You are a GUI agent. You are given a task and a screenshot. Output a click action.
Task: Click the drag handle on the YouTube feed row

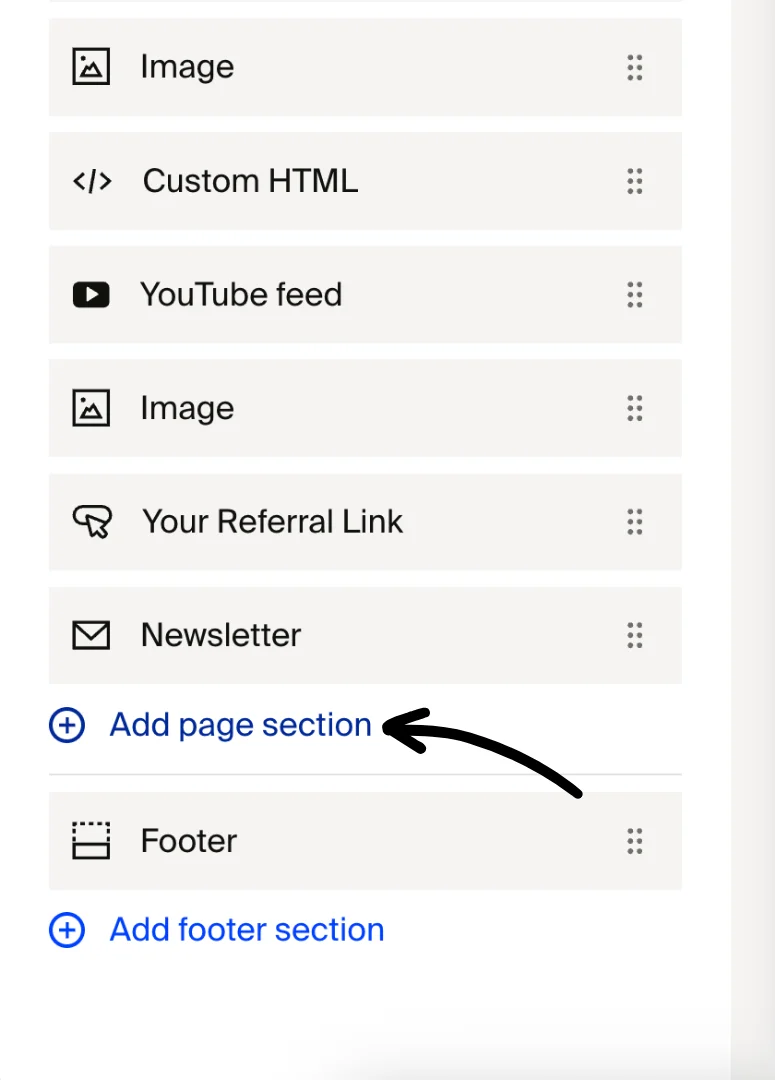coord(635,295)
